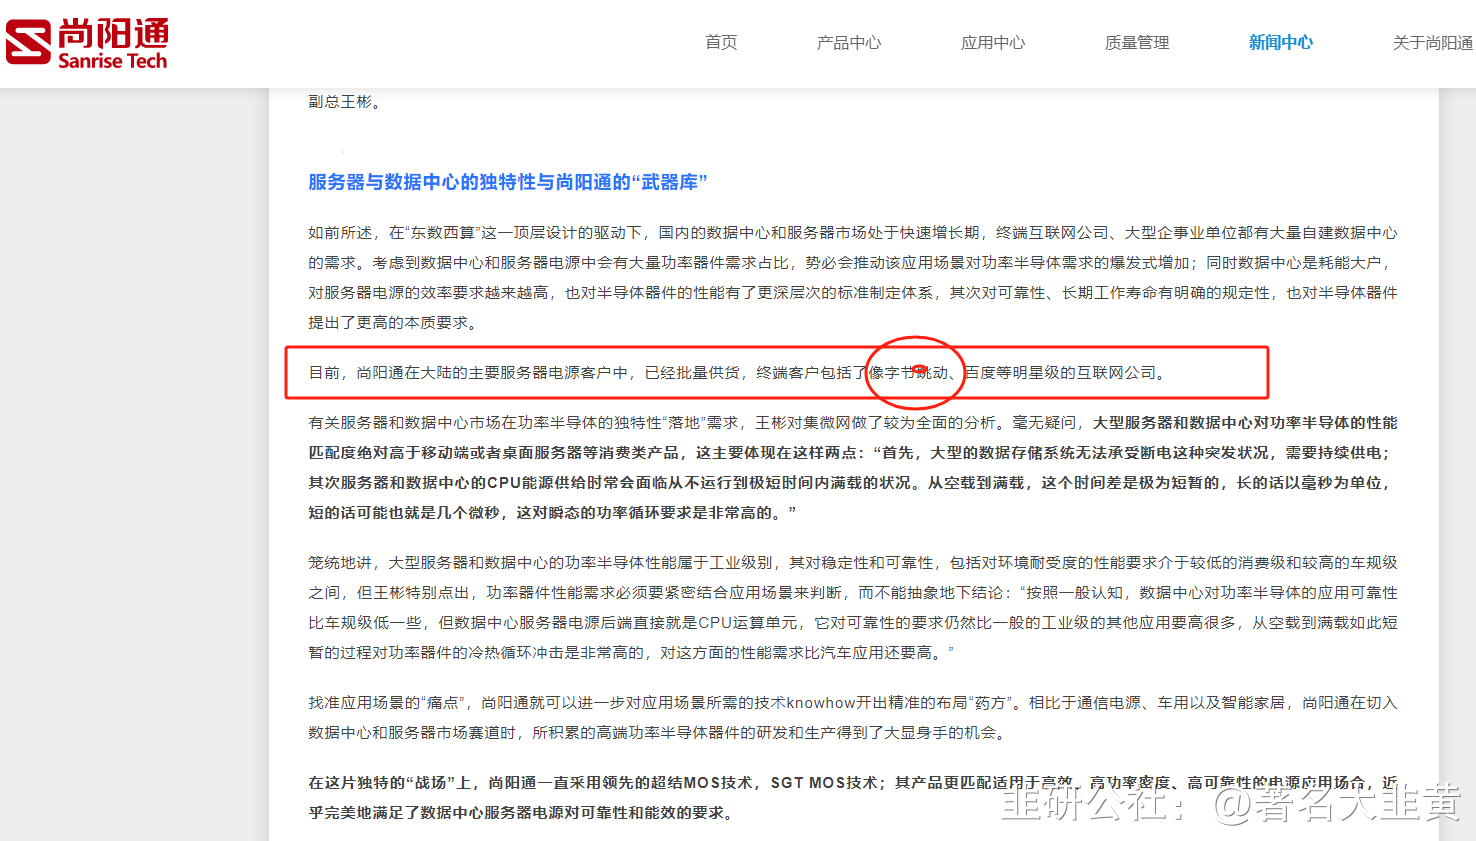Navigate to 关于尚阳通 menu item
The height and width of the screenshot is (841, 1476).
point(1433,42)
